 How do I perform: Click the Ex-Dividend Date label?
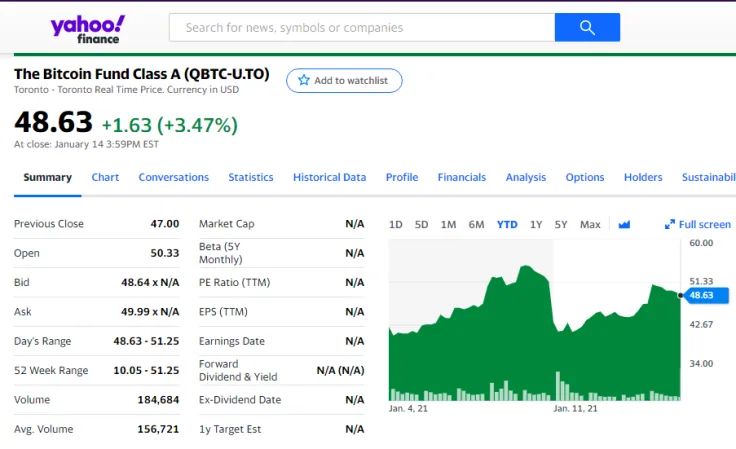240,400
